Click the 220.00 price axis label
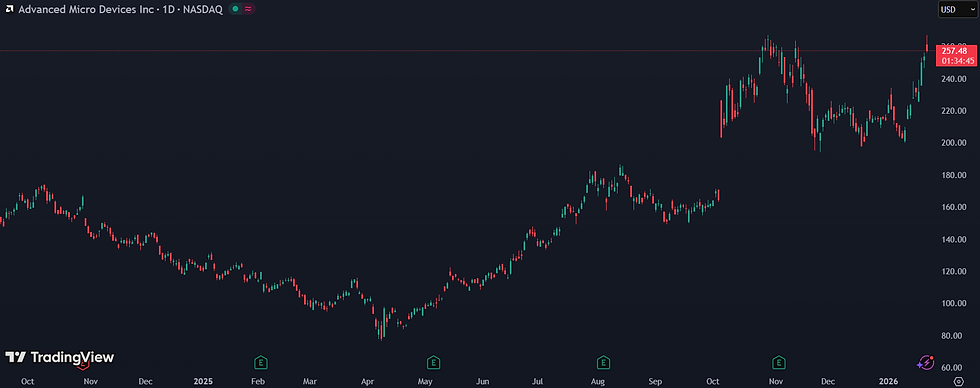 coord(954,111)
